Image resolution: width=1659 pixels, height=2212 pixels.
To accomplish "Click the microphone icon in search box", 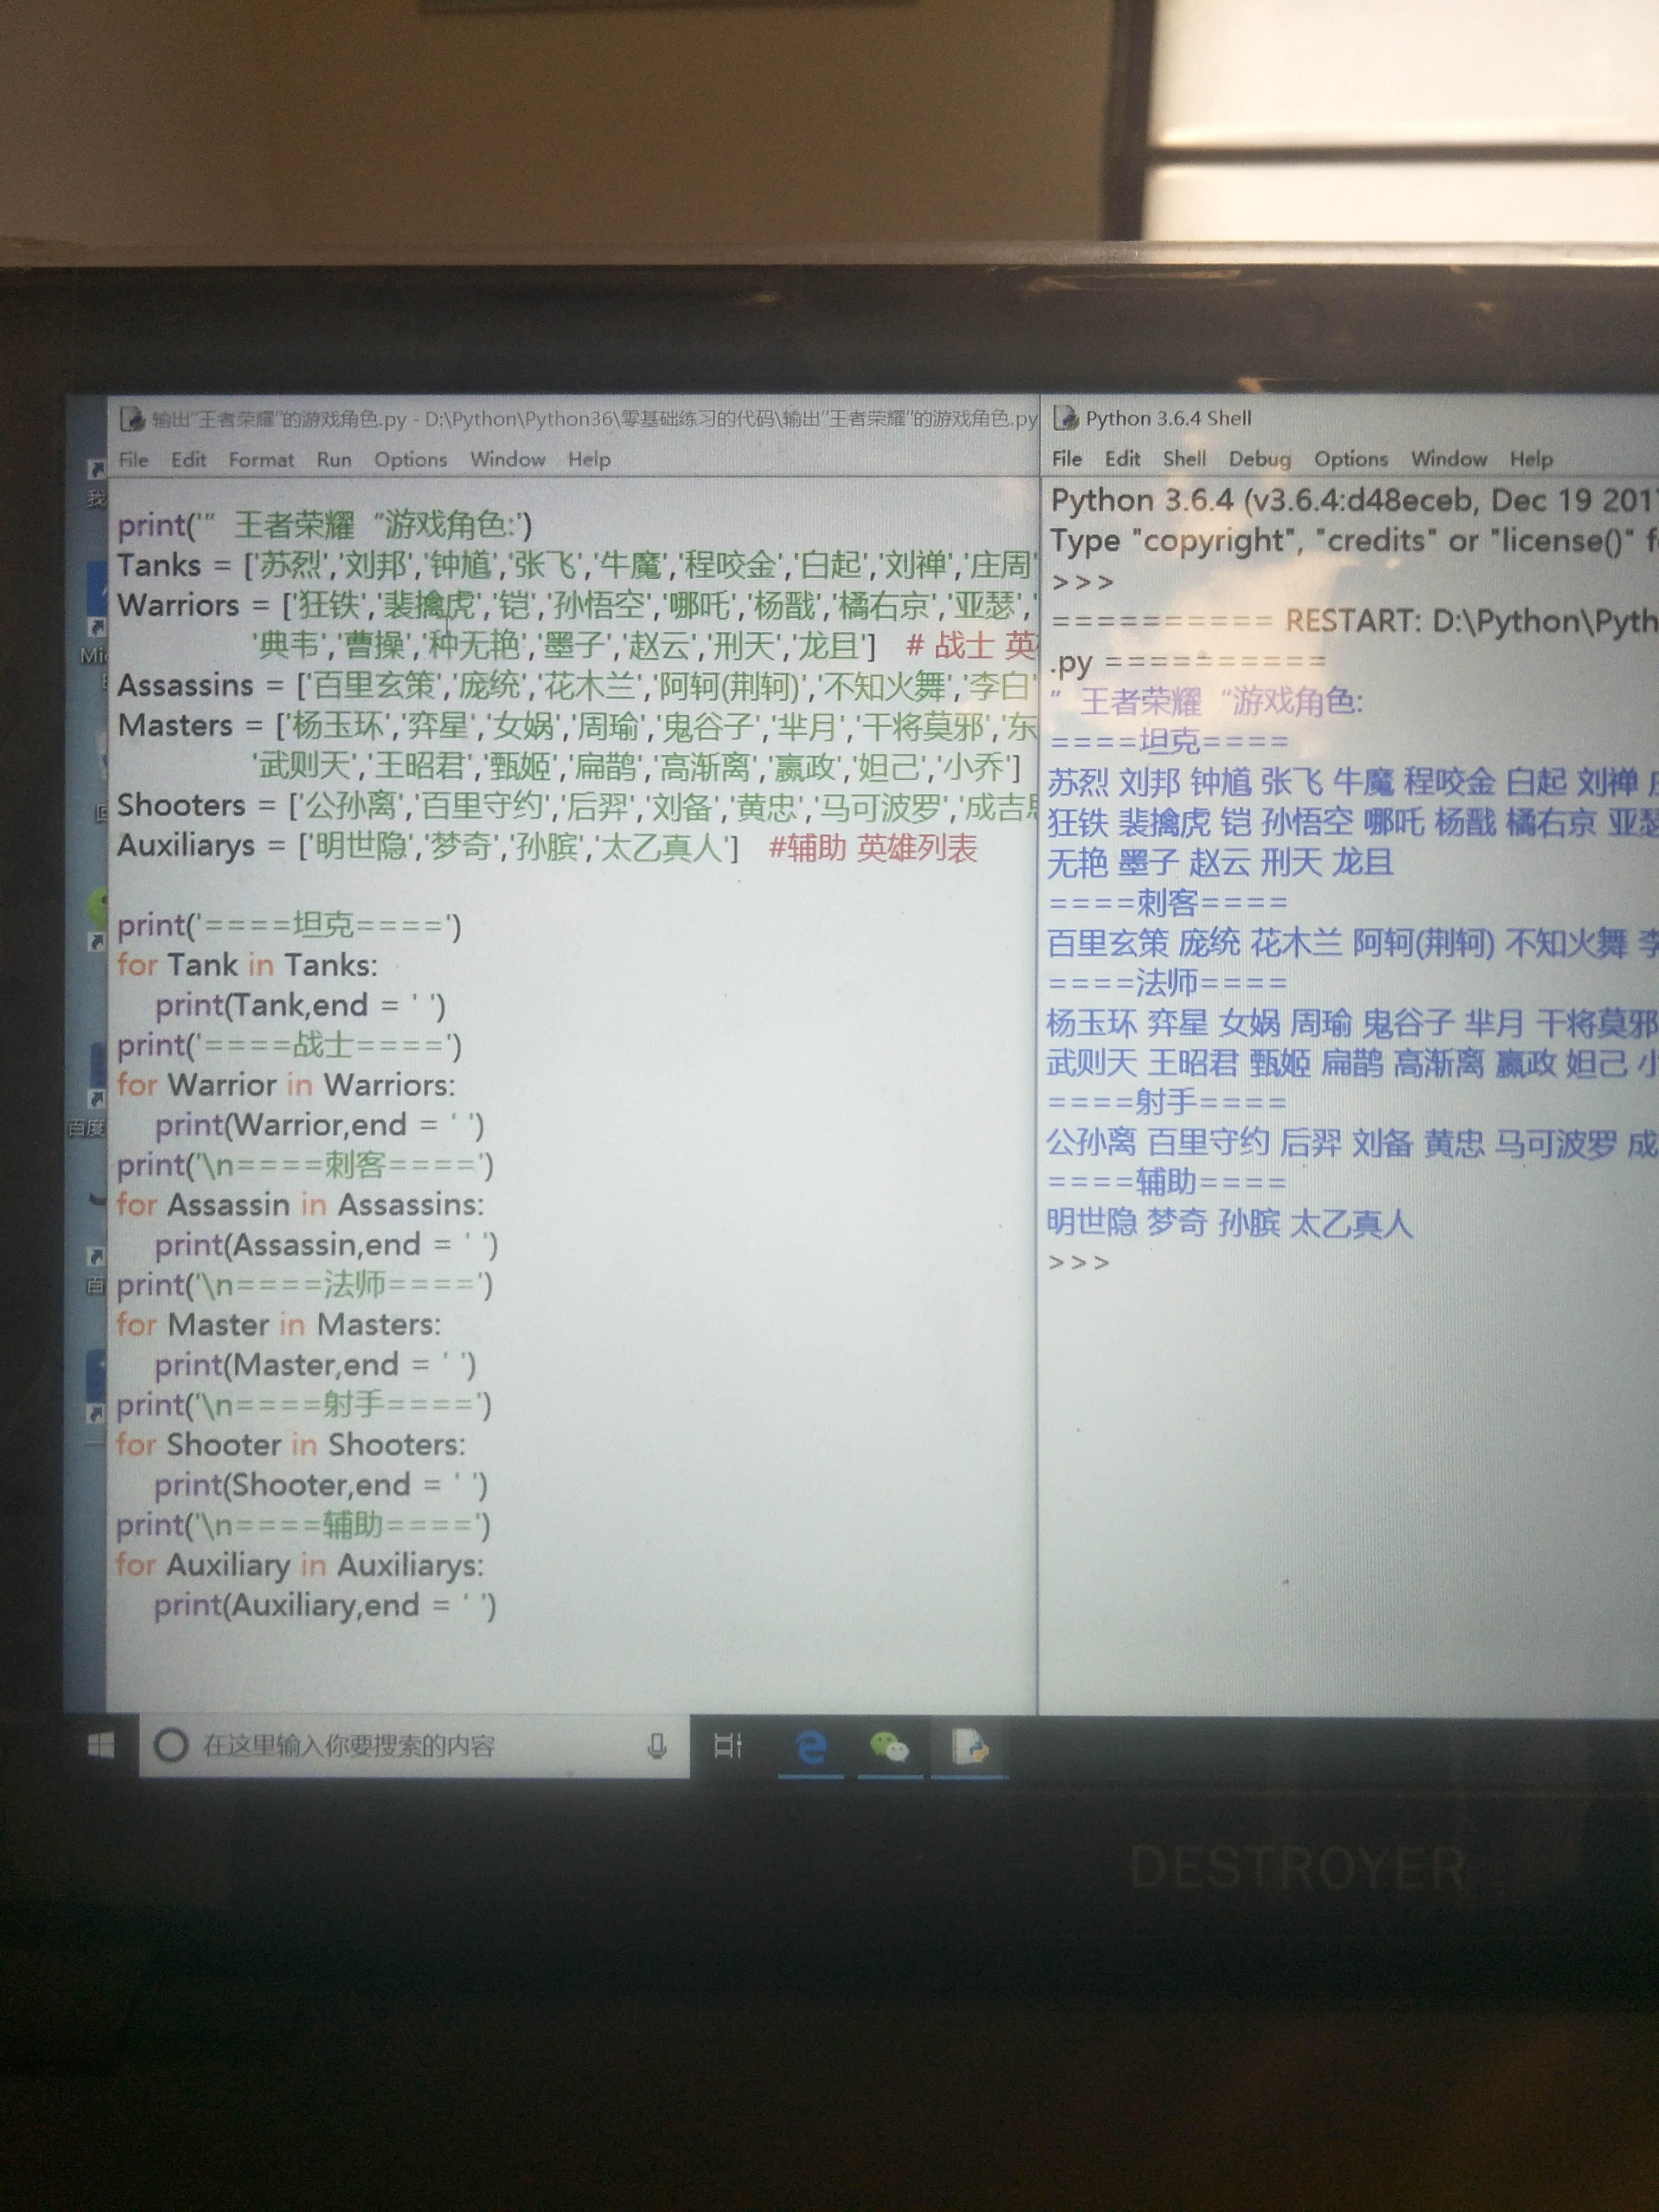I will click(x=657, y=1746).
